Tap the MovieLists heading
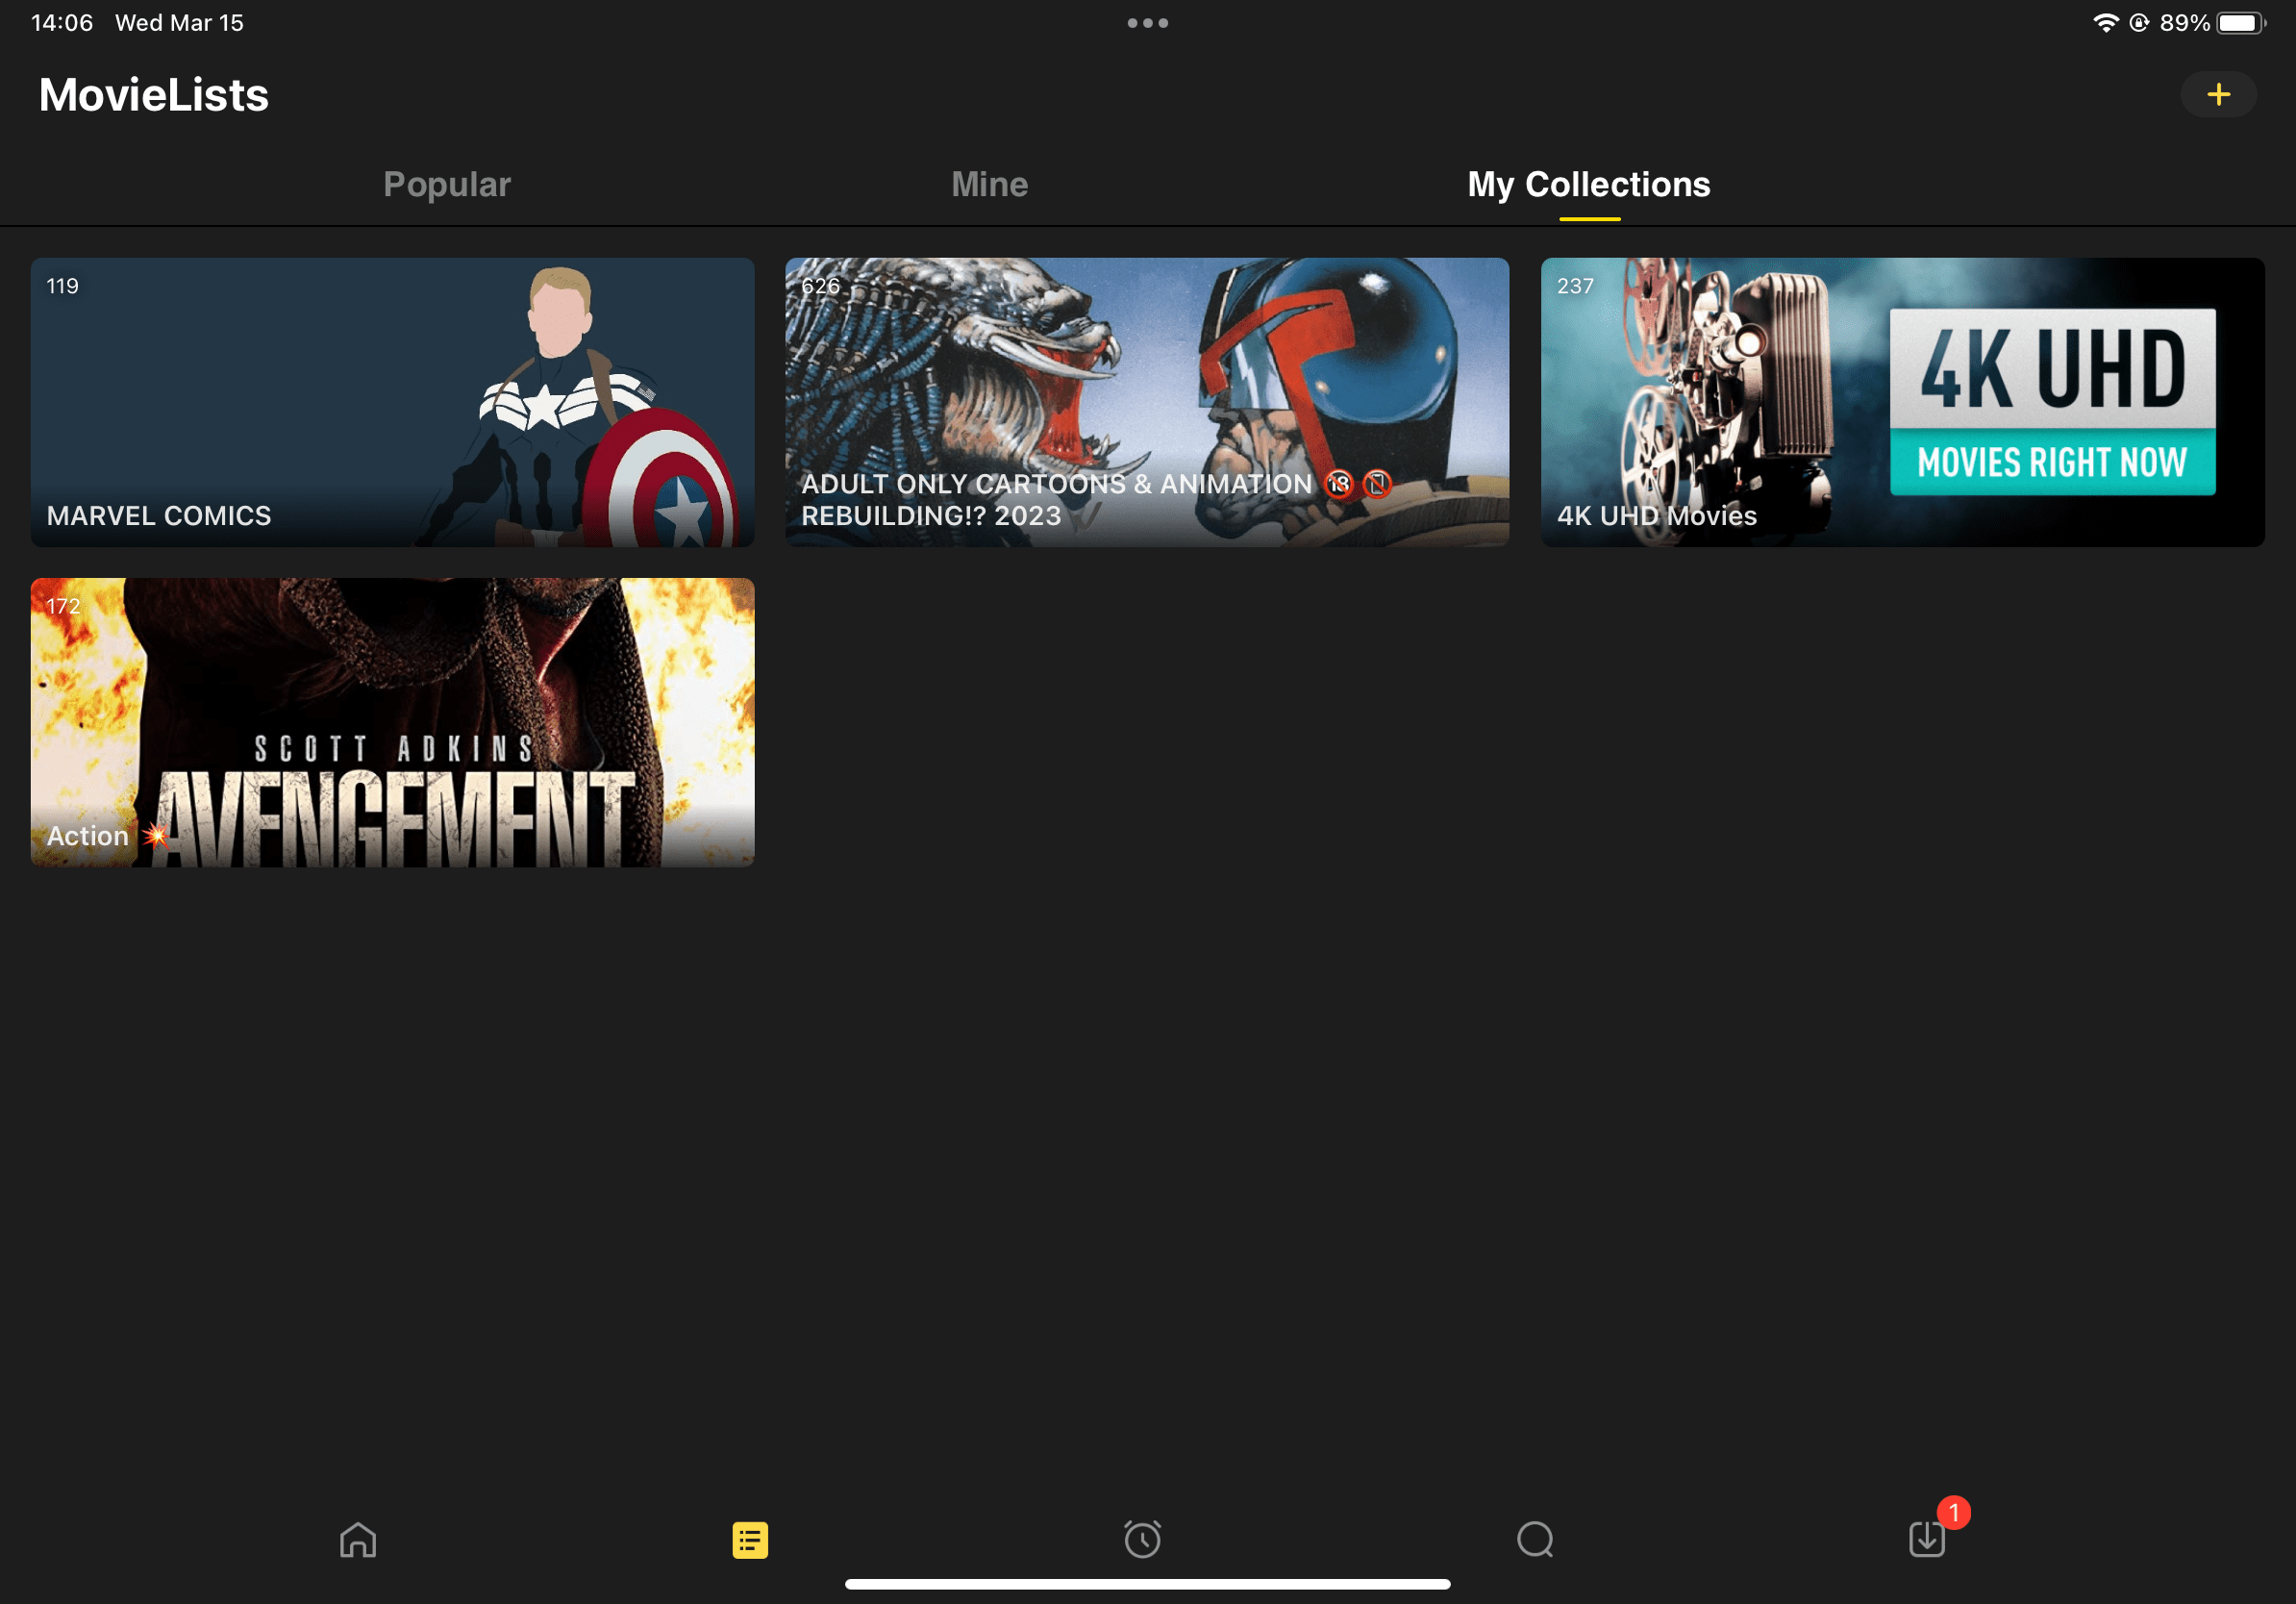 tap(153, 93)
